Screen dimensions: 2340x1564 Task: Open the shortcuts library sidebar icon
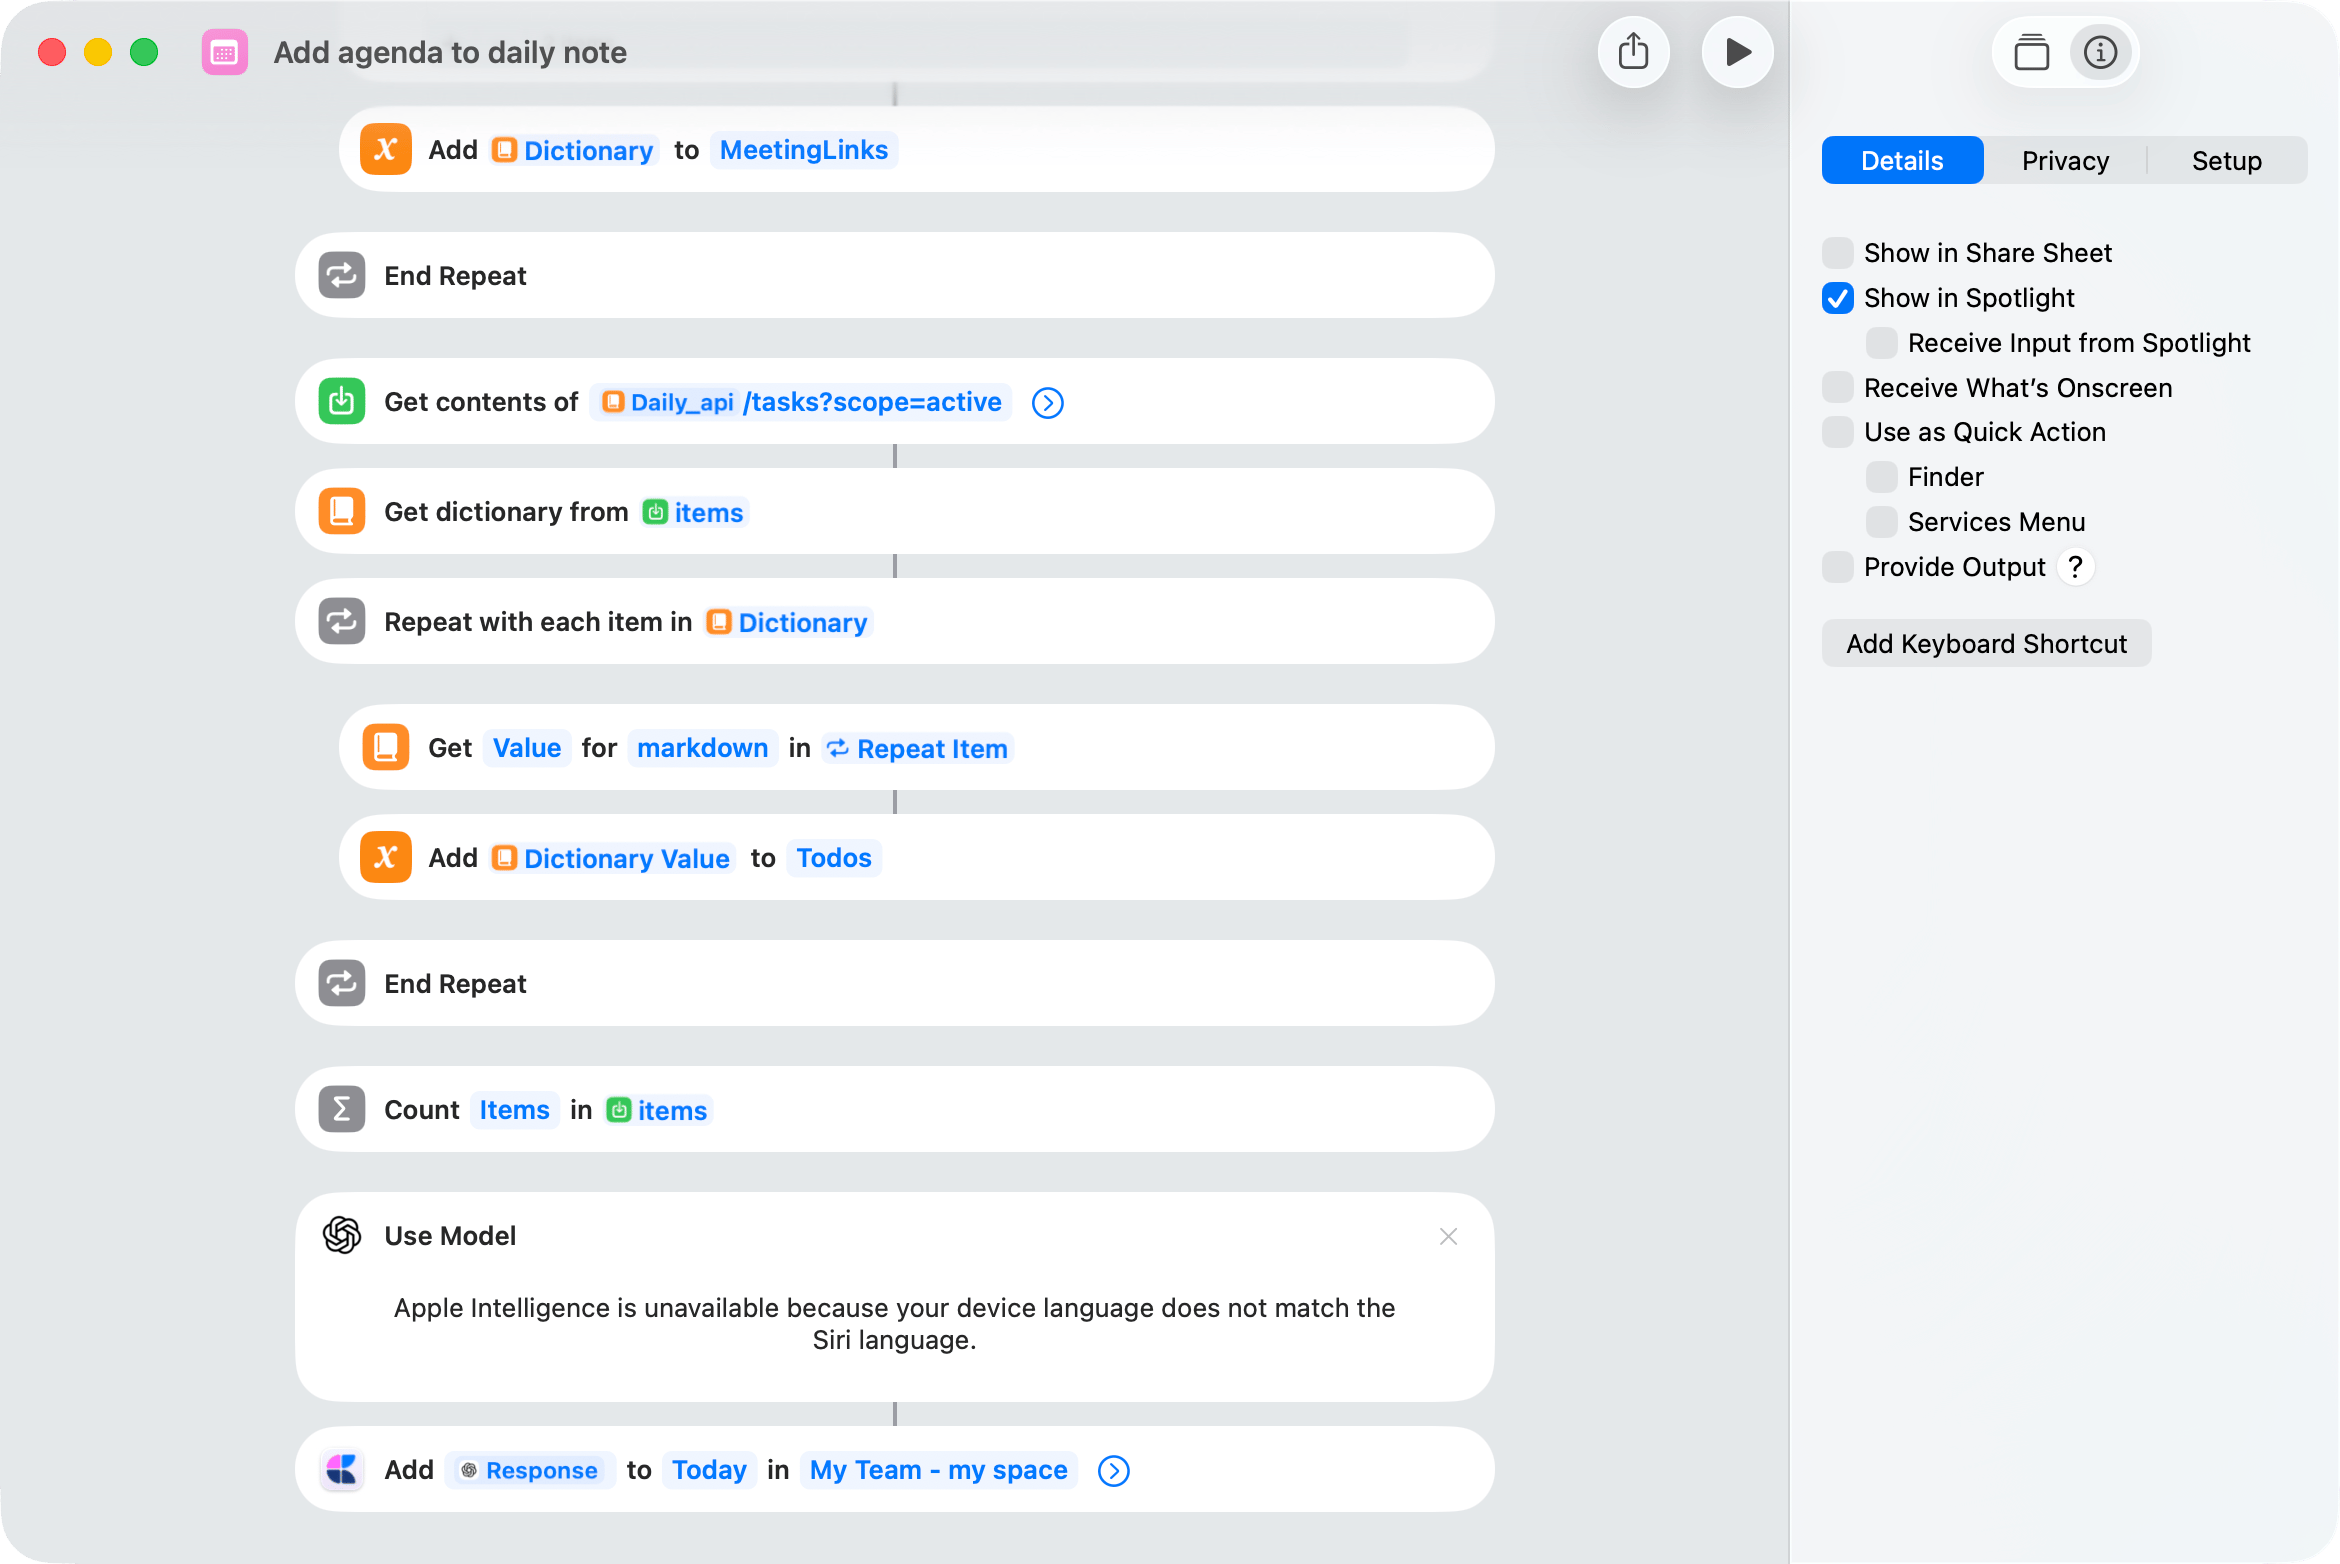2032,51
